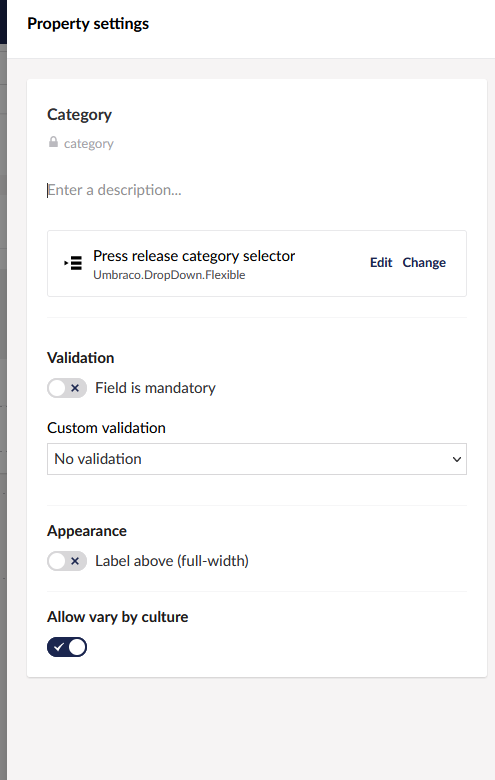Click the Property settings panel heading
Screen dimensions: 495x780
click(x=88, y=24)
